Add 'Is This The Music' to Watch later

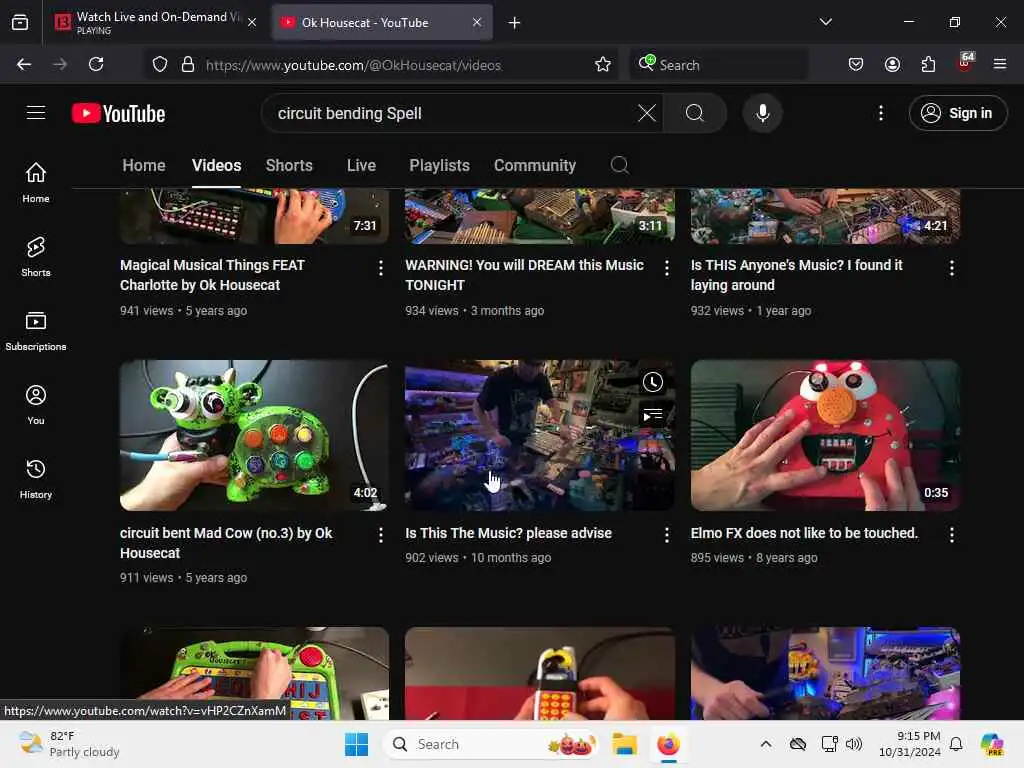pos(652,382)
